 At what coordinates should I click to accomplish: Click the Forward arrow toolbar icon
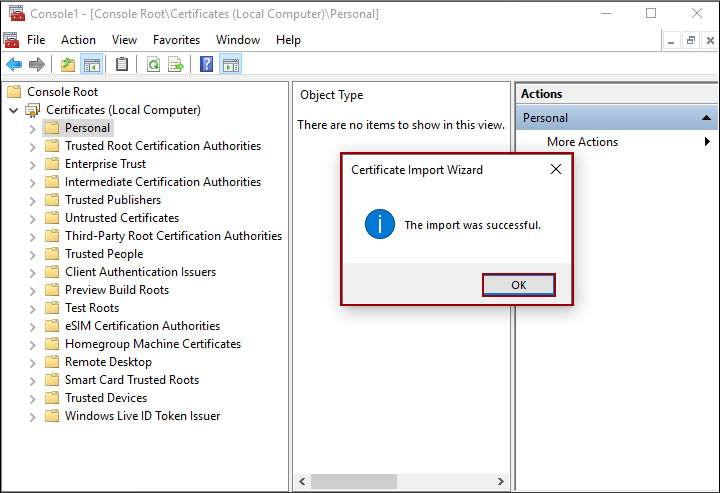click(x=37, y=65)
